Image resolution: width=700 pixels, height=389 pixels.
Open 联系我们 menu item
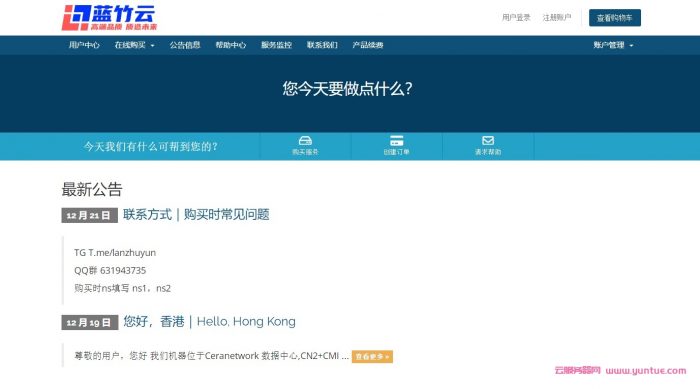tap(322, 45)
